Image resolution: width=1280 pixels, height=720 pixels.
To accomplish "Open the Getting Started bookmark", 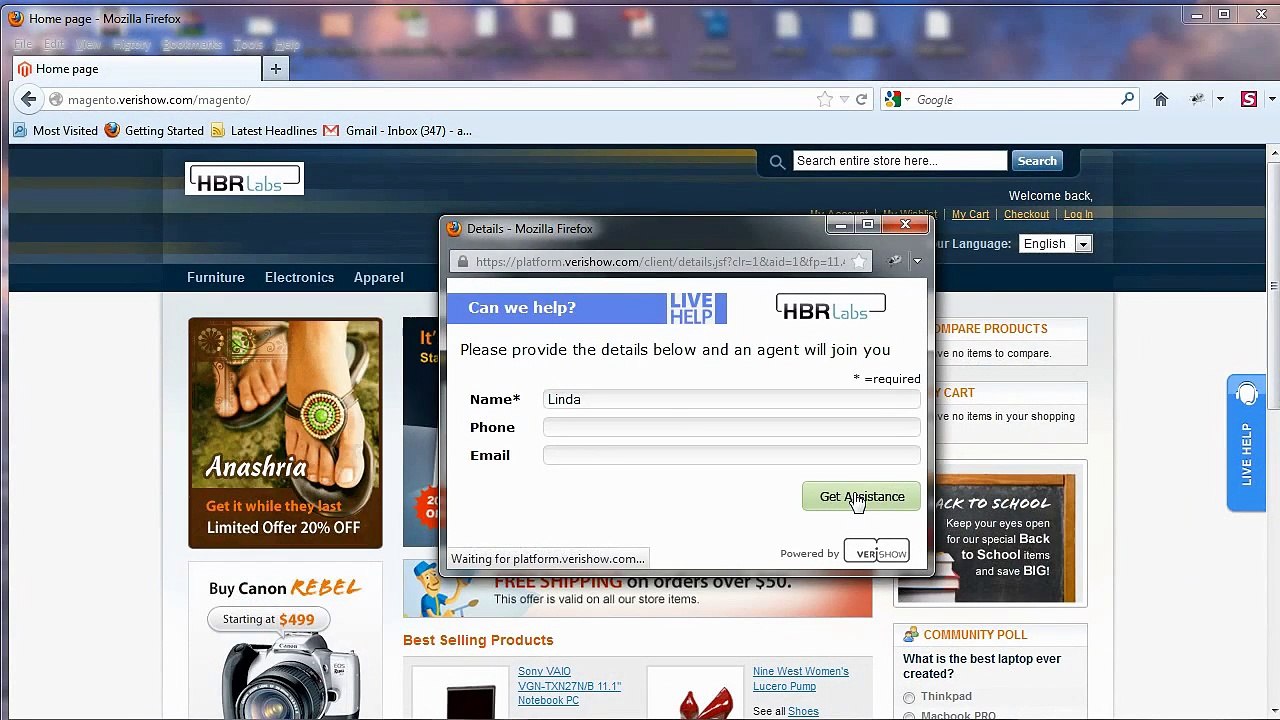I will [x=154, y=131].
